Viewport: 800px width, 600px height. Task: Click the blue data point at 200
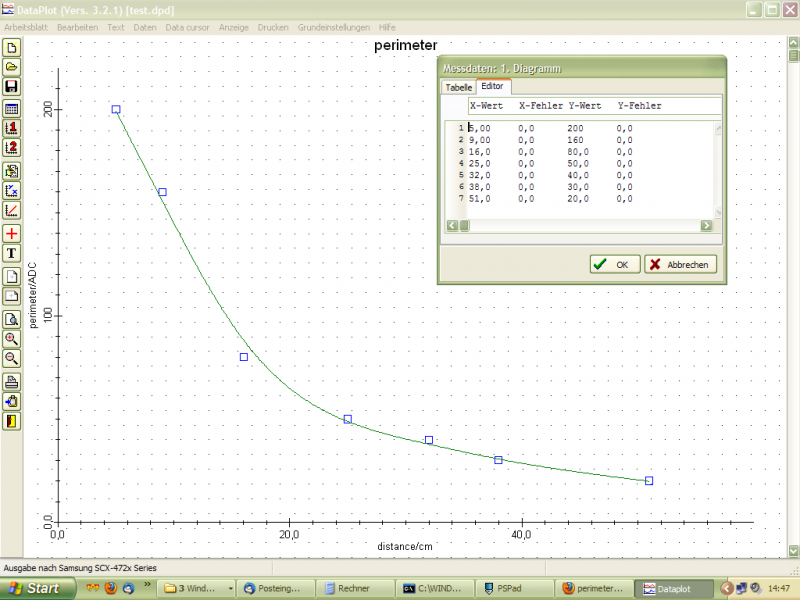pyautogui.click(x=116, y=109)
